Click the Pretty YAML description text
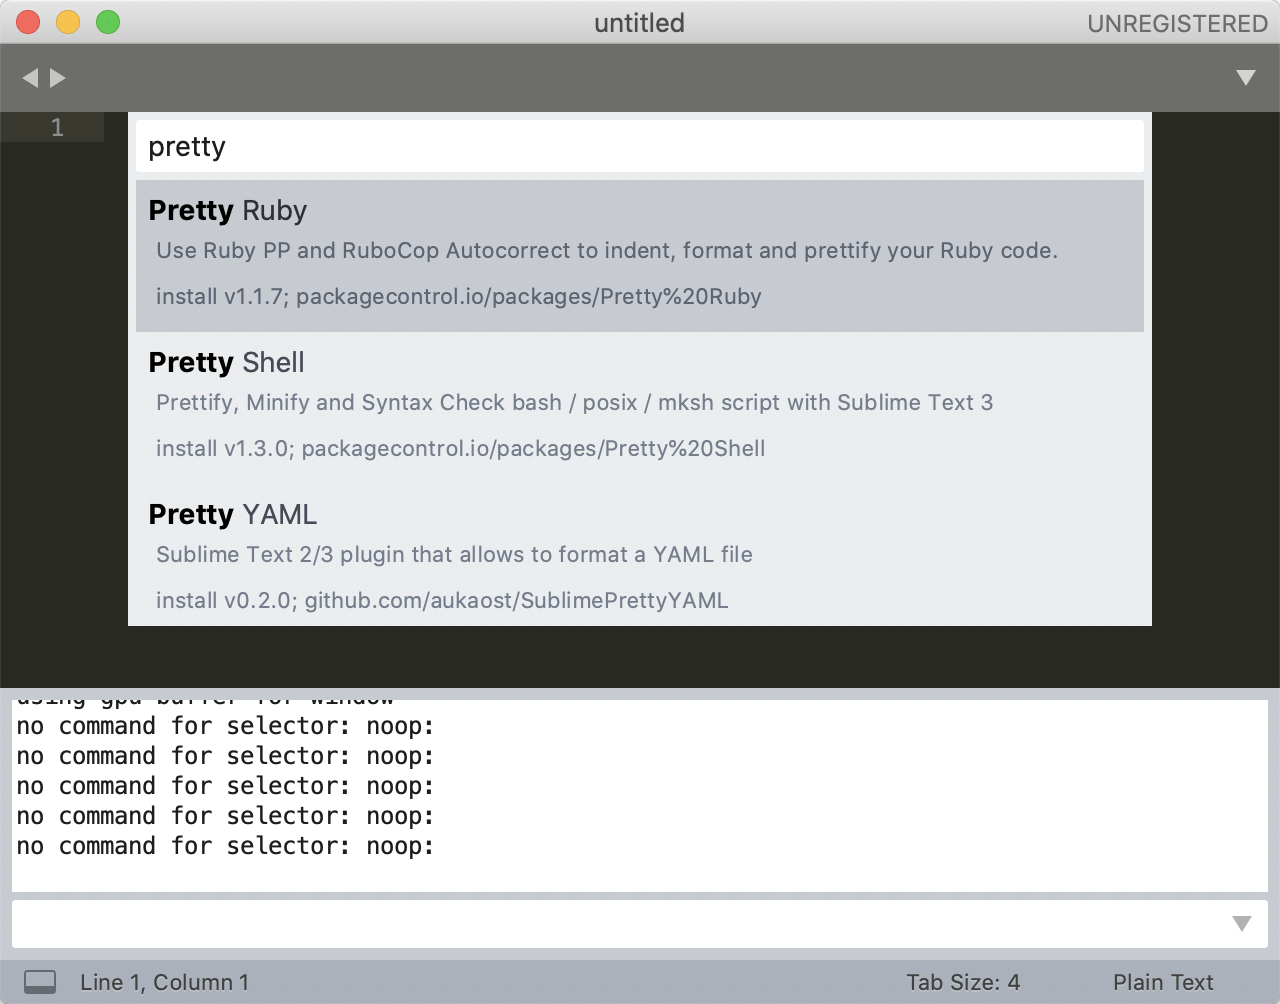This screenshot has width=1280, height=1004. 455,554
